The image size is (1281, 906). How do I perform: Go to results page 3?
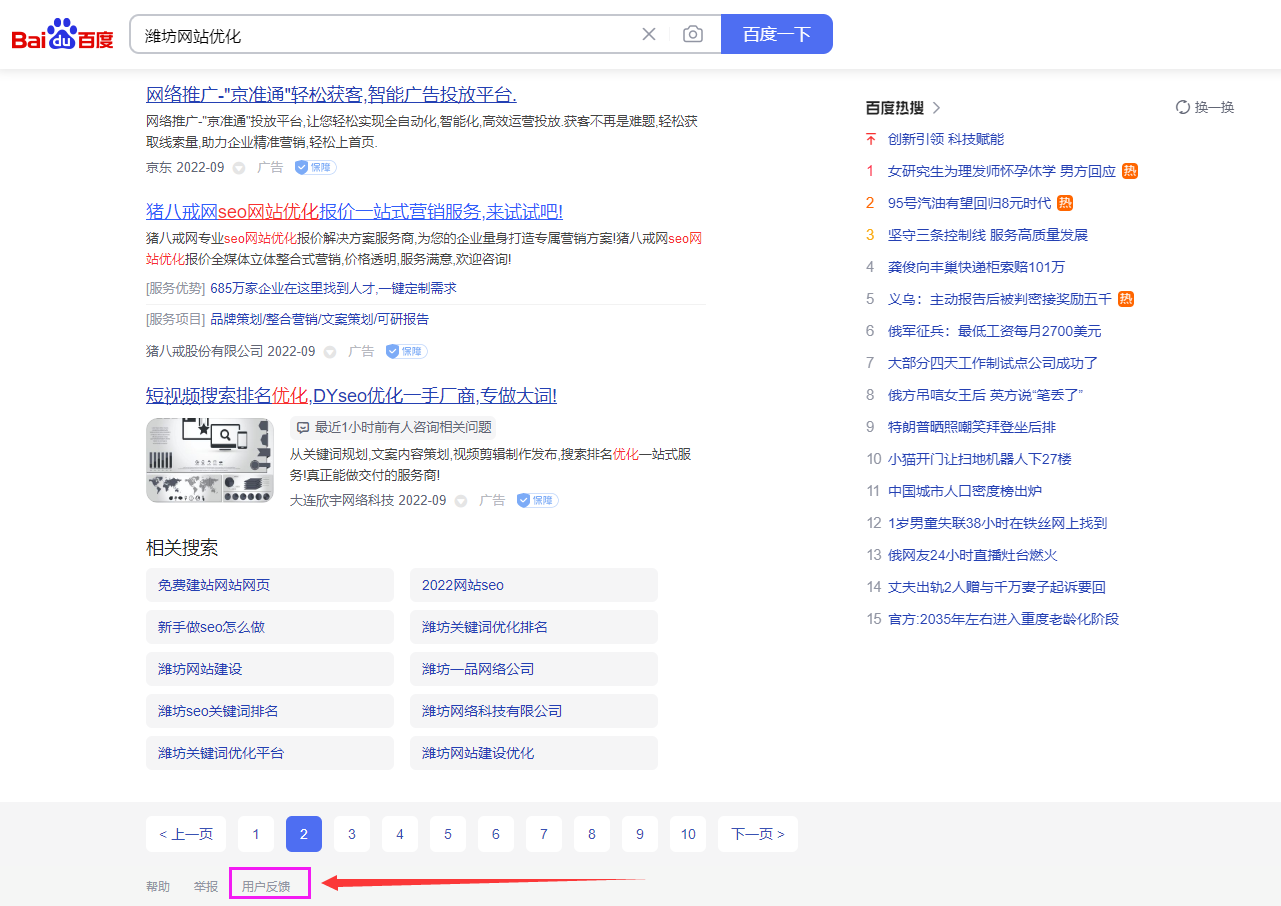(352, 834)
